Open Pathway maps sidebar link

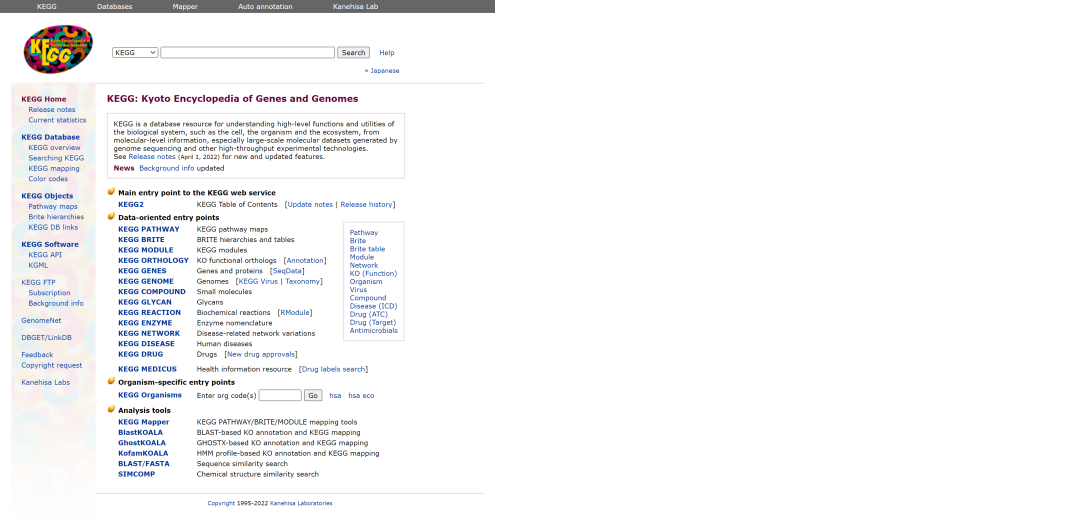(52, 206)
